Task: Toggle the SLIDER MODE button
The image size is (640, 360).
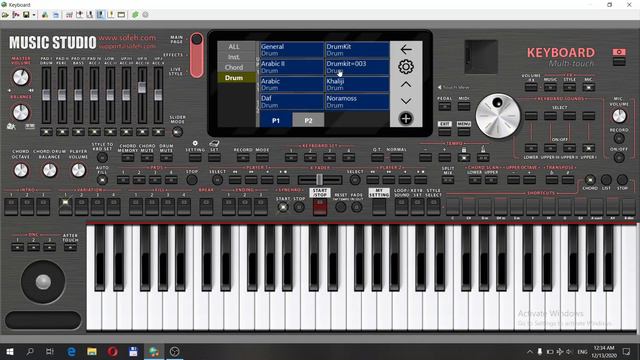Action: coord(177,132)
